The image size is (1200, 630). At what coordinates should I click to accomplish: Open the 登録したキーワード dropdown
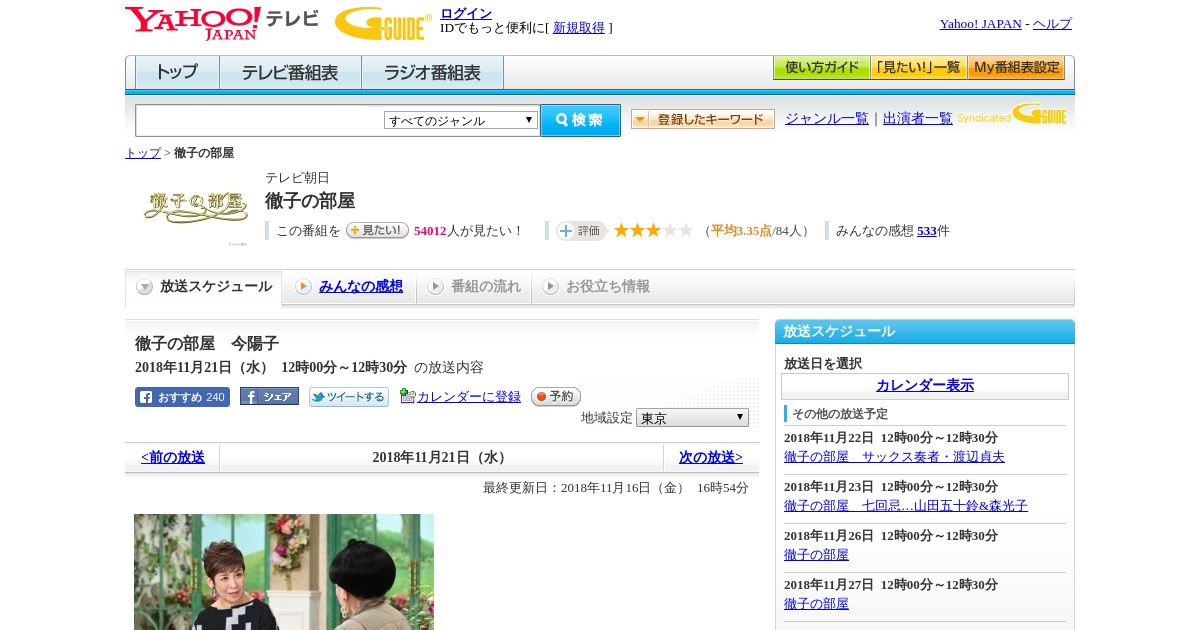pyautogui.click(x=703, y=119)
